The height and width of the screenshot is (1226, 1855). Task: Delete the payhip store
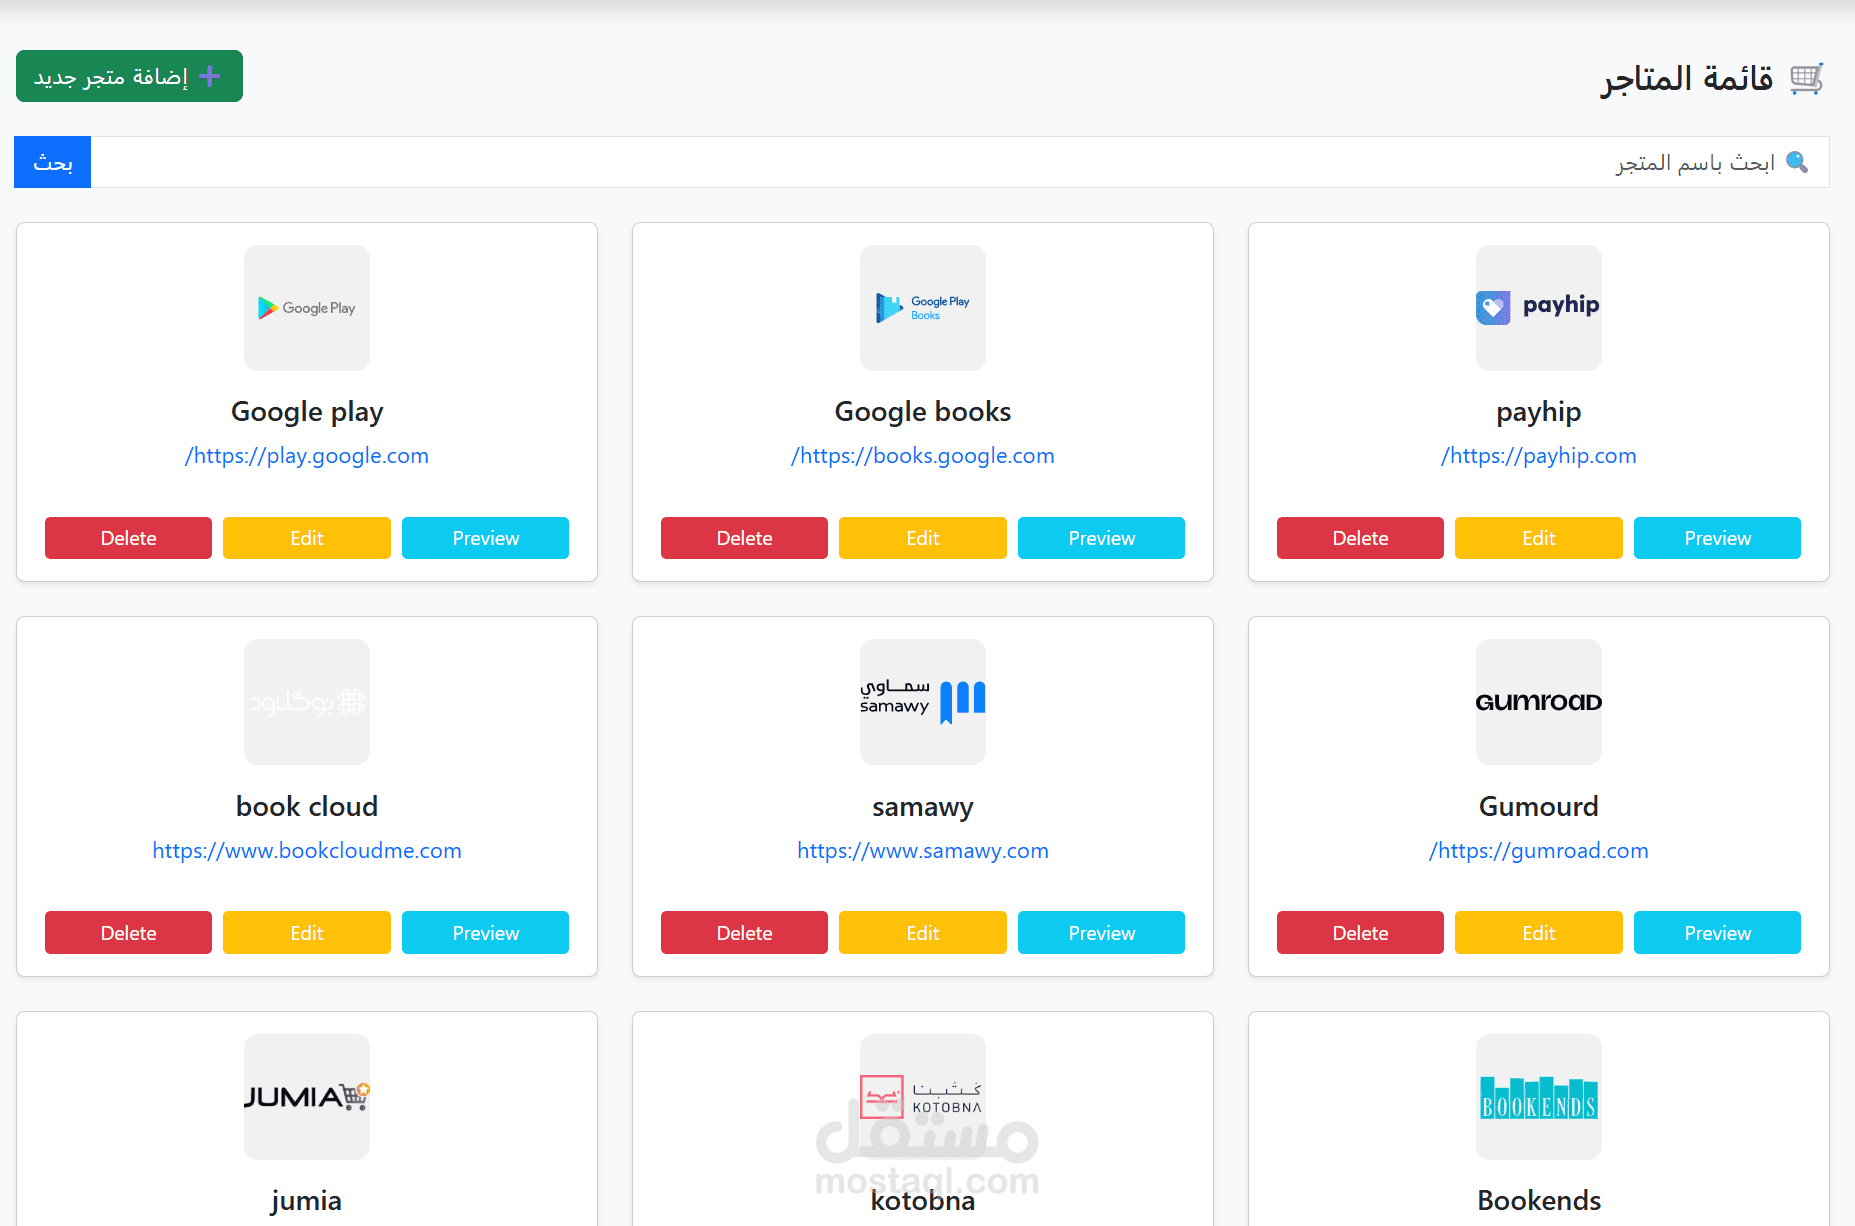pyautogui.click(x=1360, y=538)
